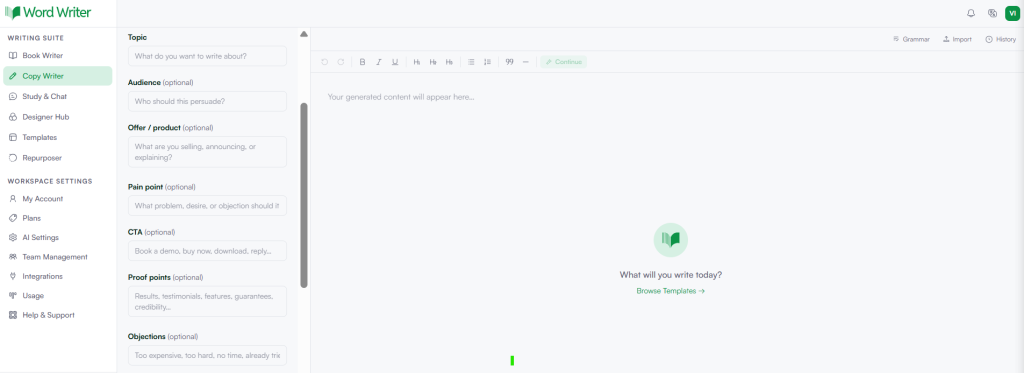Click the form panel scrollbar thumb

click(304, 195)
